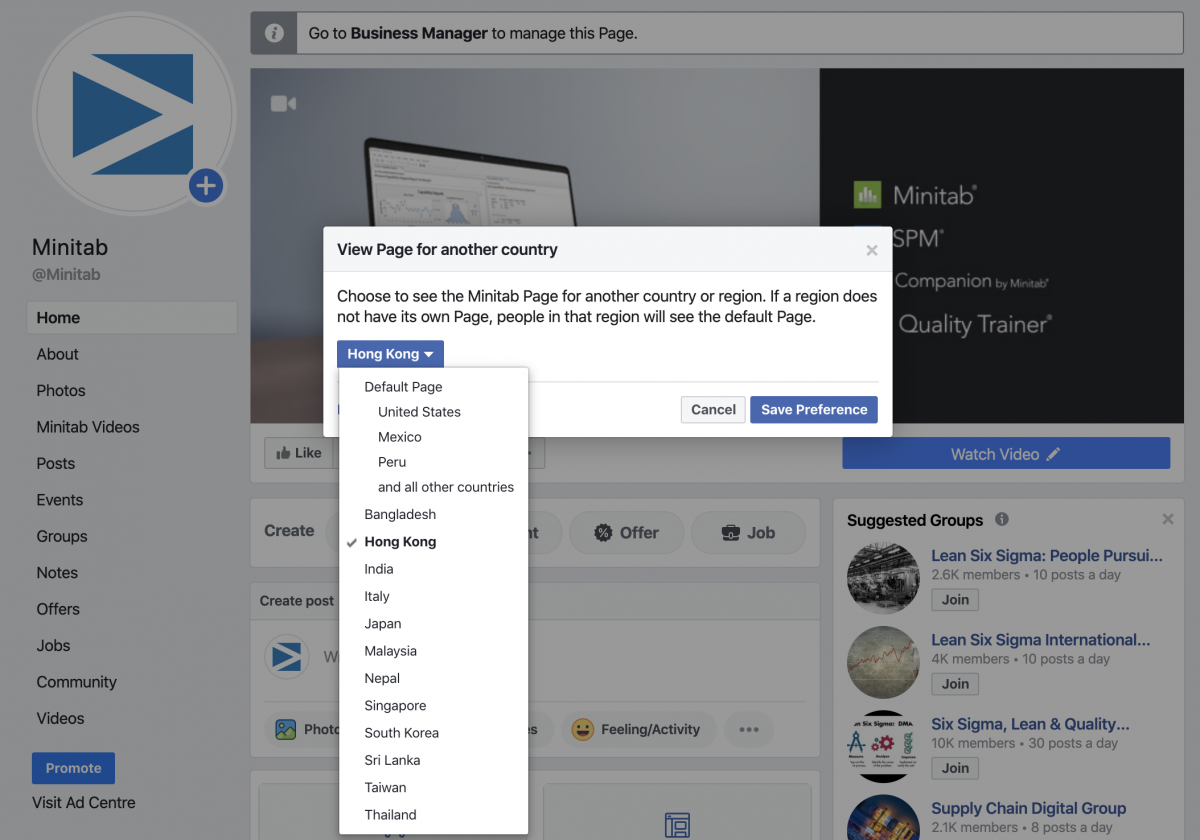
Task: Open Visit Ad Centre link
Action: [x=84, y=803]
